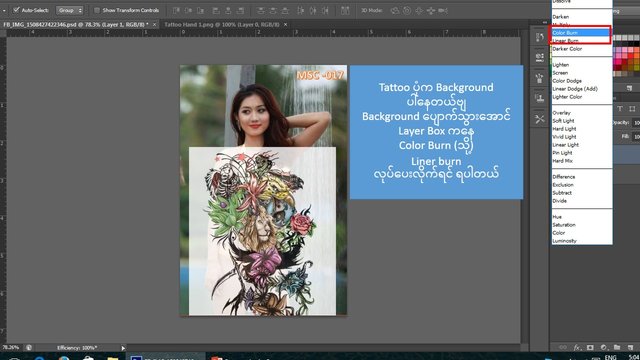
Task: Click the link layers icon
Action: point(563,348)
